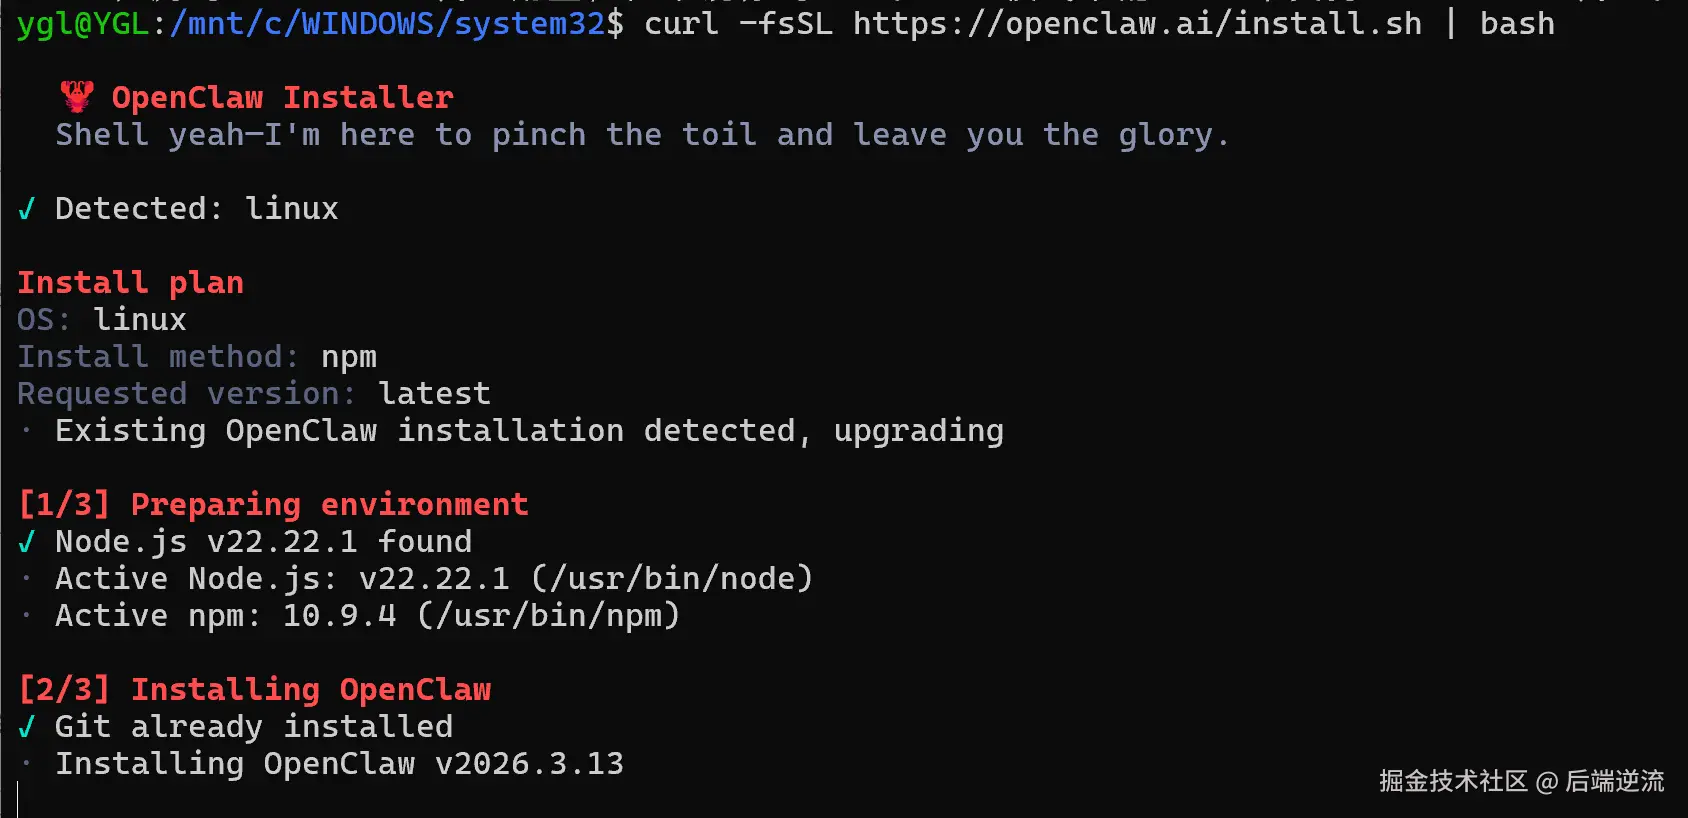Viewport: 1688px width, 818px height.
Task: Click the /usr/bin/npm path text
Action: tap(548, 615)
